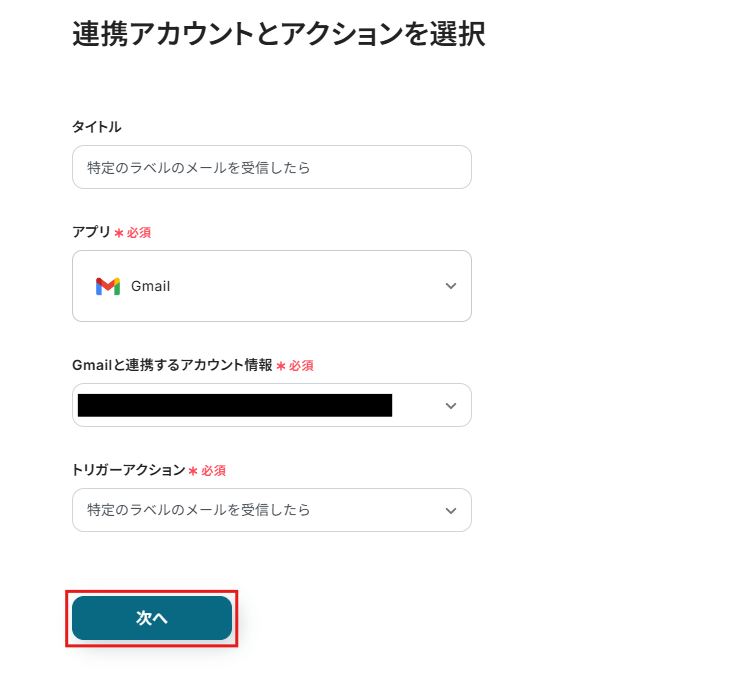Click the red asterisk next to トリガーアクション
The height and width of the screenshot is (673, 736).
193,471
